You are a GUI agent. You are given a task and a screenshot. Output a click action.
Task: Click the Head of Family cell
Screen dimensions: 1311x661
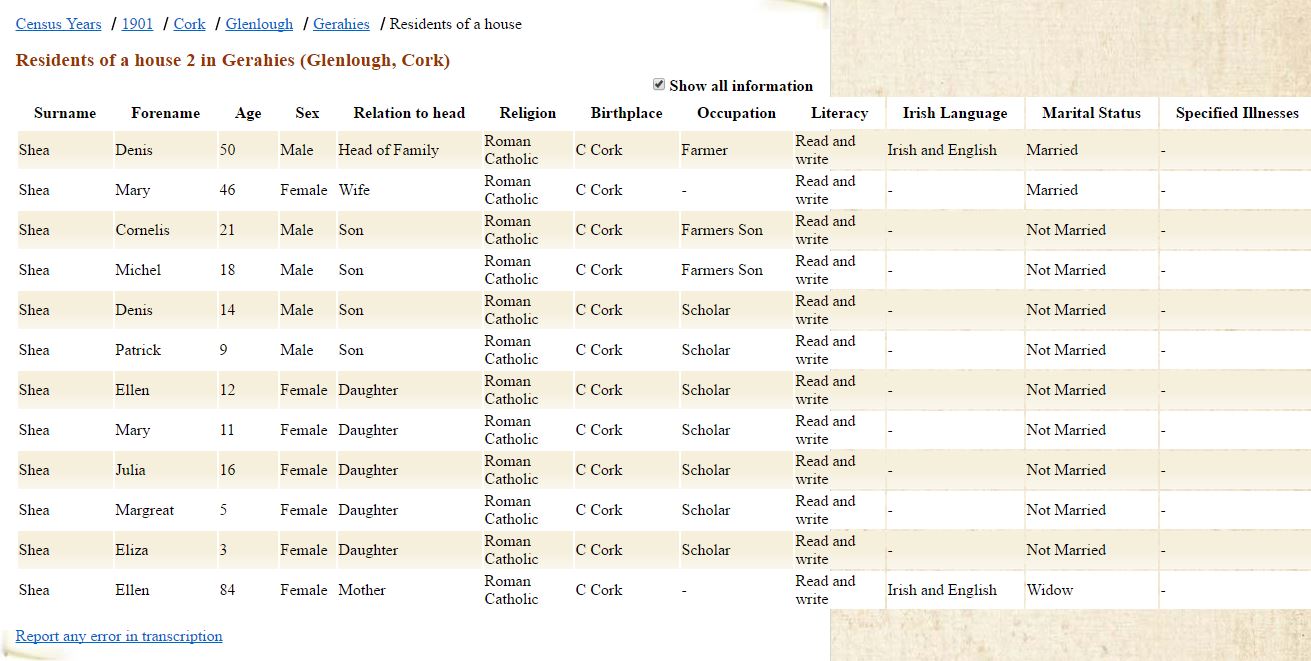388,150
